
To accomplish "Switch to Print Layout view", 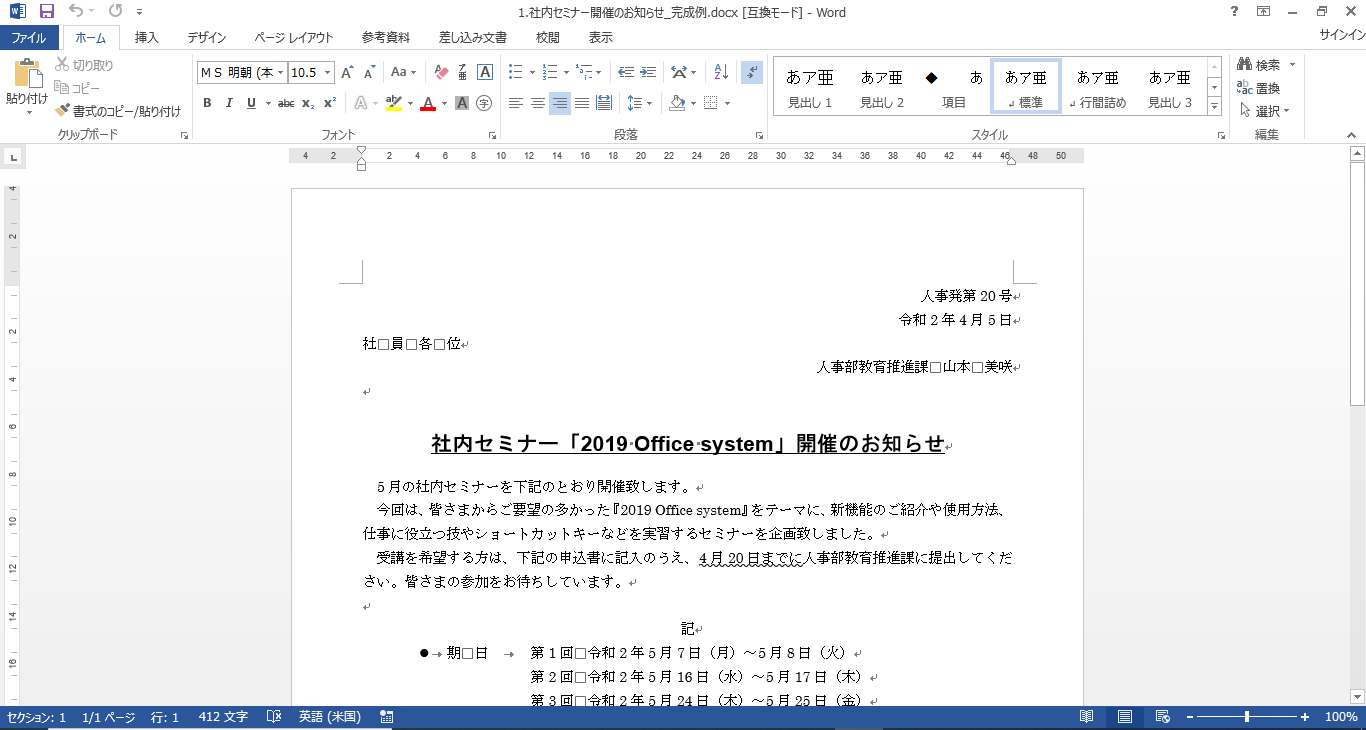I will [1125, 717].
